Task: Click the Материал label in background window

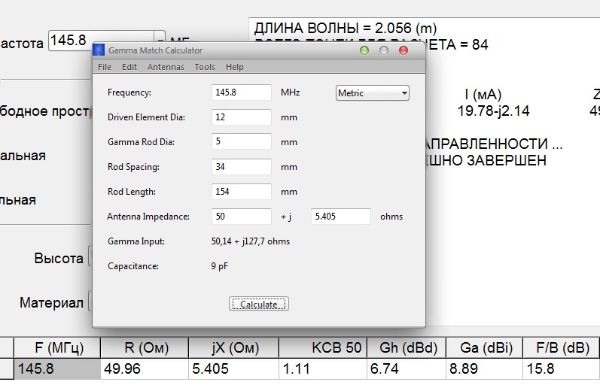Action: 52,303
